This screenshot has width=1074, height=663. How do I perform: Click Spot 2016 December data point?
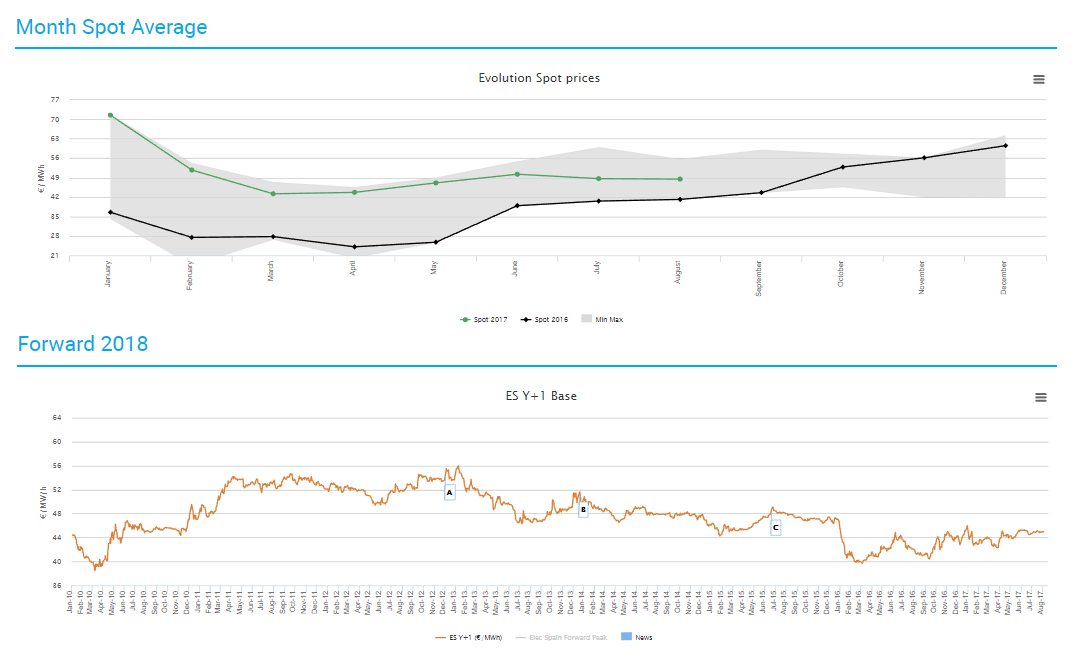click(1005, 145)
